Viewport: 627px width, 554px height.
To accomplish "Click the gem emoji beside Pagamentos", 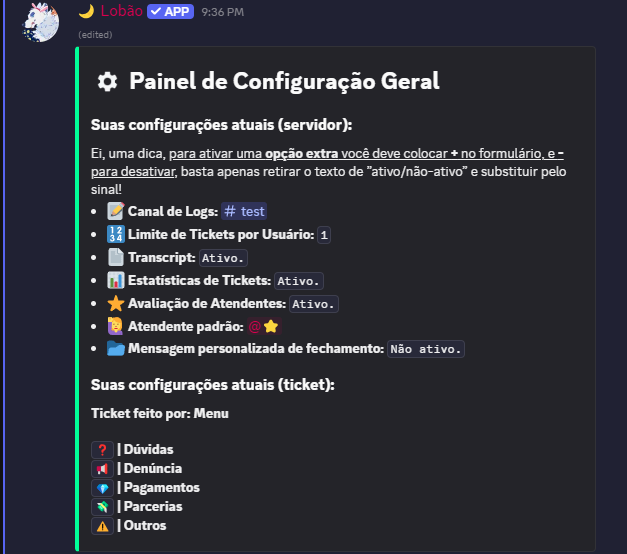I will 102,487.
